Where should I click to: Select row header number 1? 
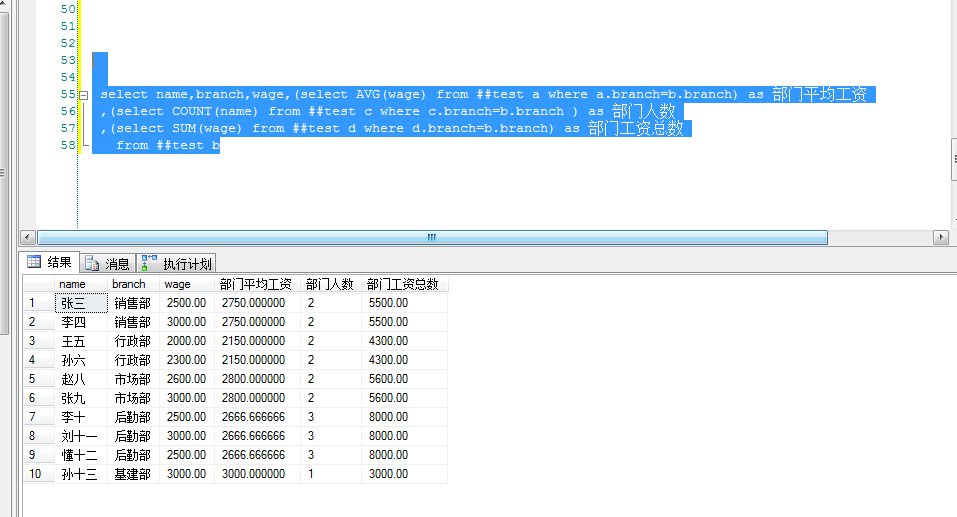pyautogui.click(x=39, y=303)
